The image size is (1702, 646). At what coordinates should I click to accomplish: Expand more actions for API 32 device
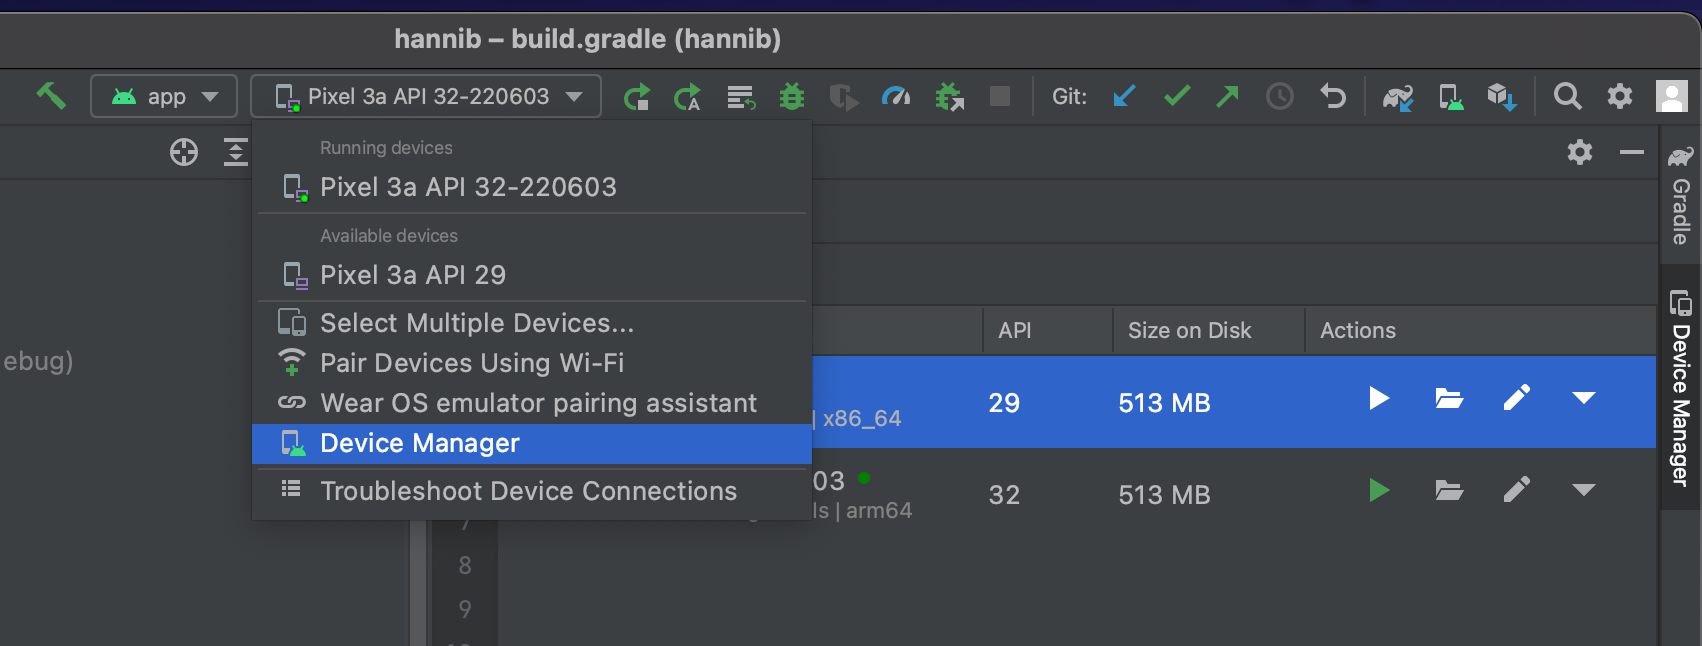pos(1584,490)
